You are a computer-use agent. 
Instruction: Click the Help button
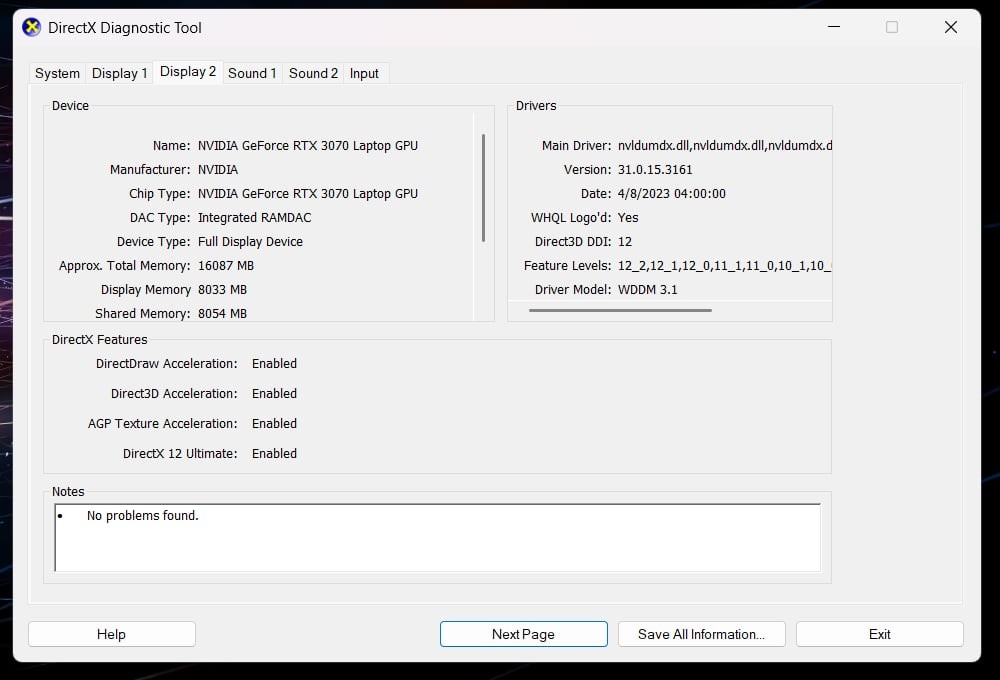[112, 634]
